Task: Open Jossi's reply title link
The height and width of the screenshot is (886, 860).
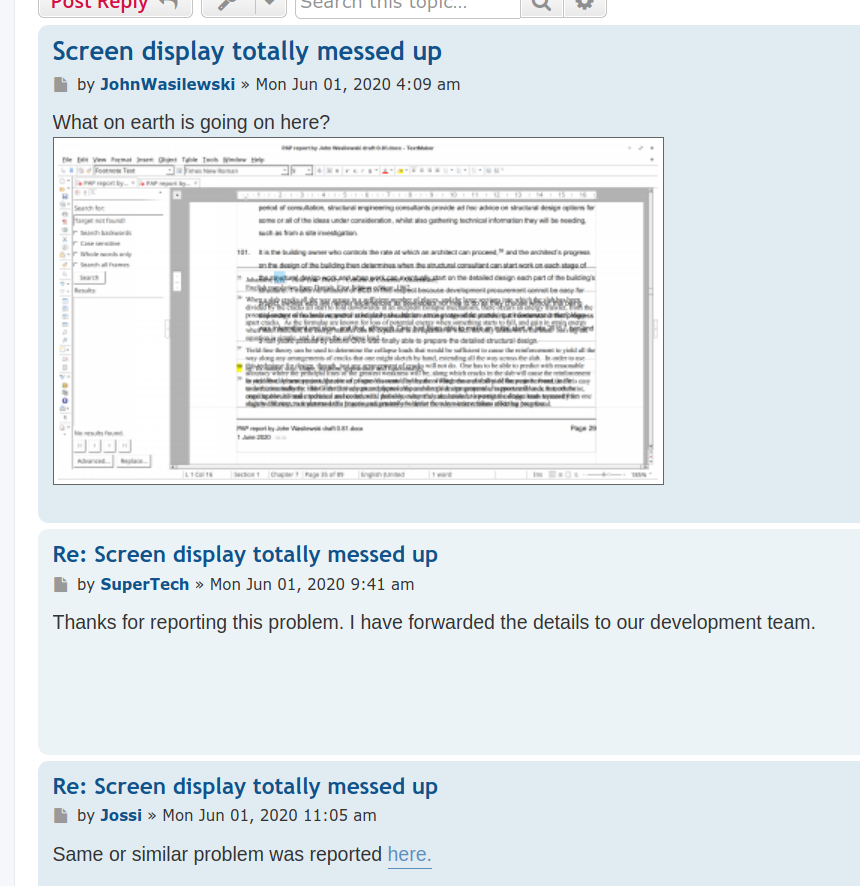Action: pos(245,787)
